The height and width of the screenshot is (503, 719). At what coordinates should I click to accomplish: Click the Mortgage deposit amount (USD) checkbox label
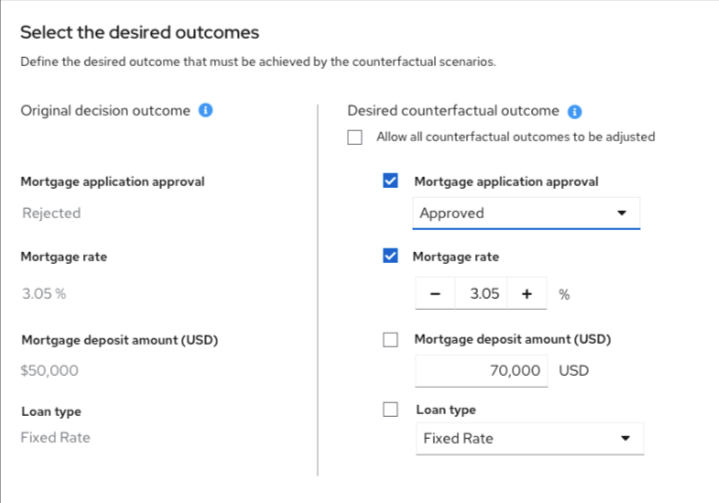point(512,340)
